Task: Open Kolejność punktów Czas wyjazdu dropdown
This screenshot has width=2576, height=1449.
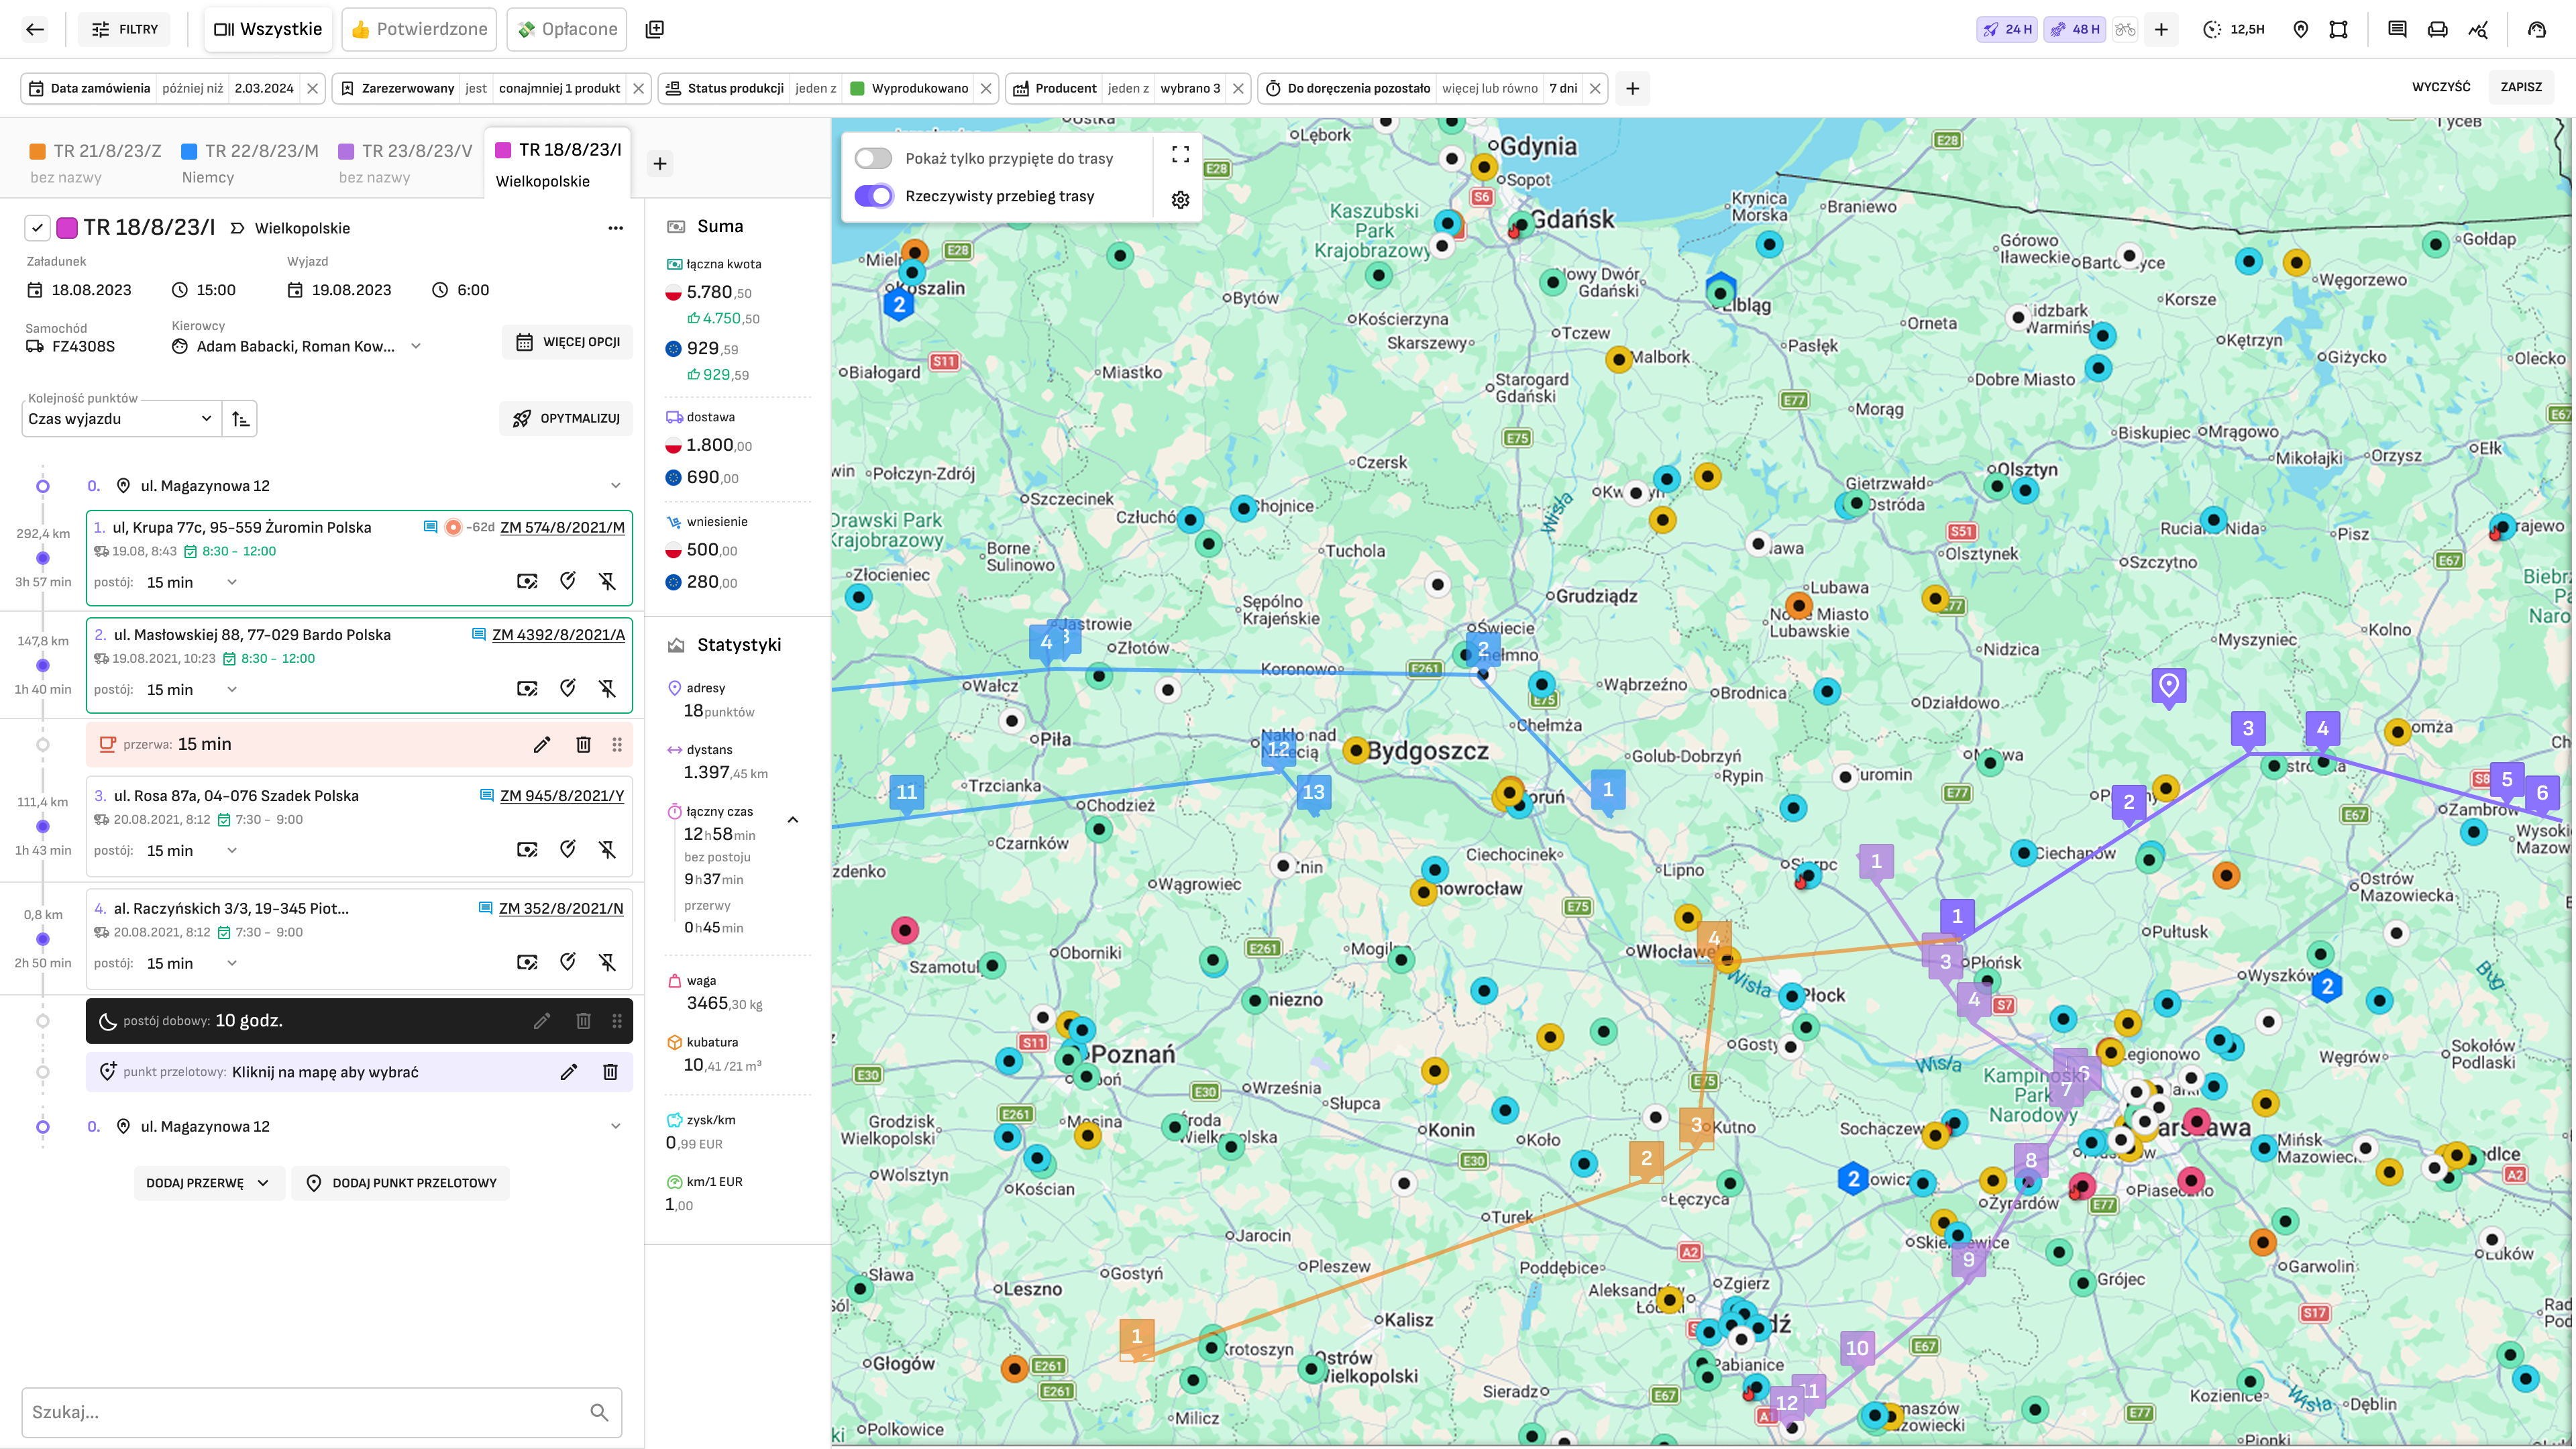Action: pyautogui.click(x=120, y=418)
